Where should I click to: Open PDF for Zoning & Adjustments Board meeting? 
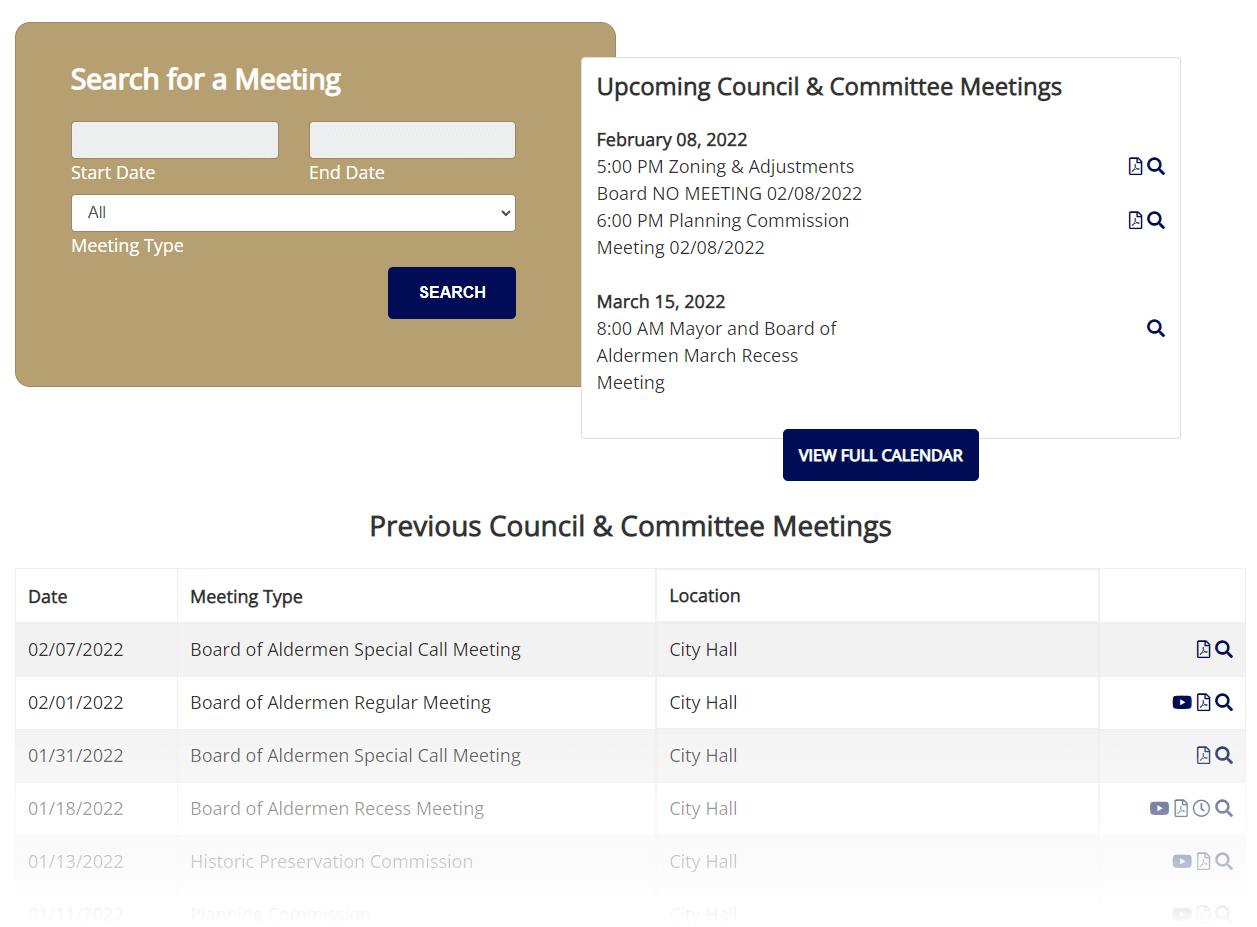(1135, 167)
